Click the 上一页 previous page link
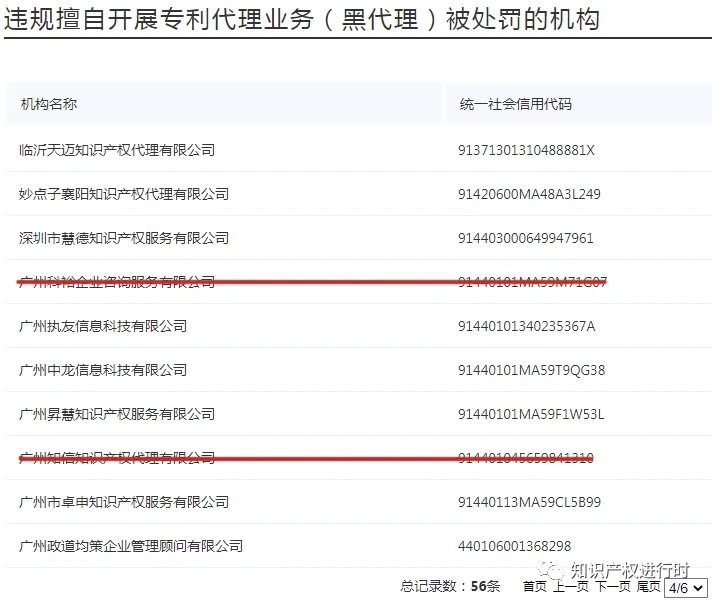This screenshot has width=712, height=601. pyautogui.click(x=570, y=586)
